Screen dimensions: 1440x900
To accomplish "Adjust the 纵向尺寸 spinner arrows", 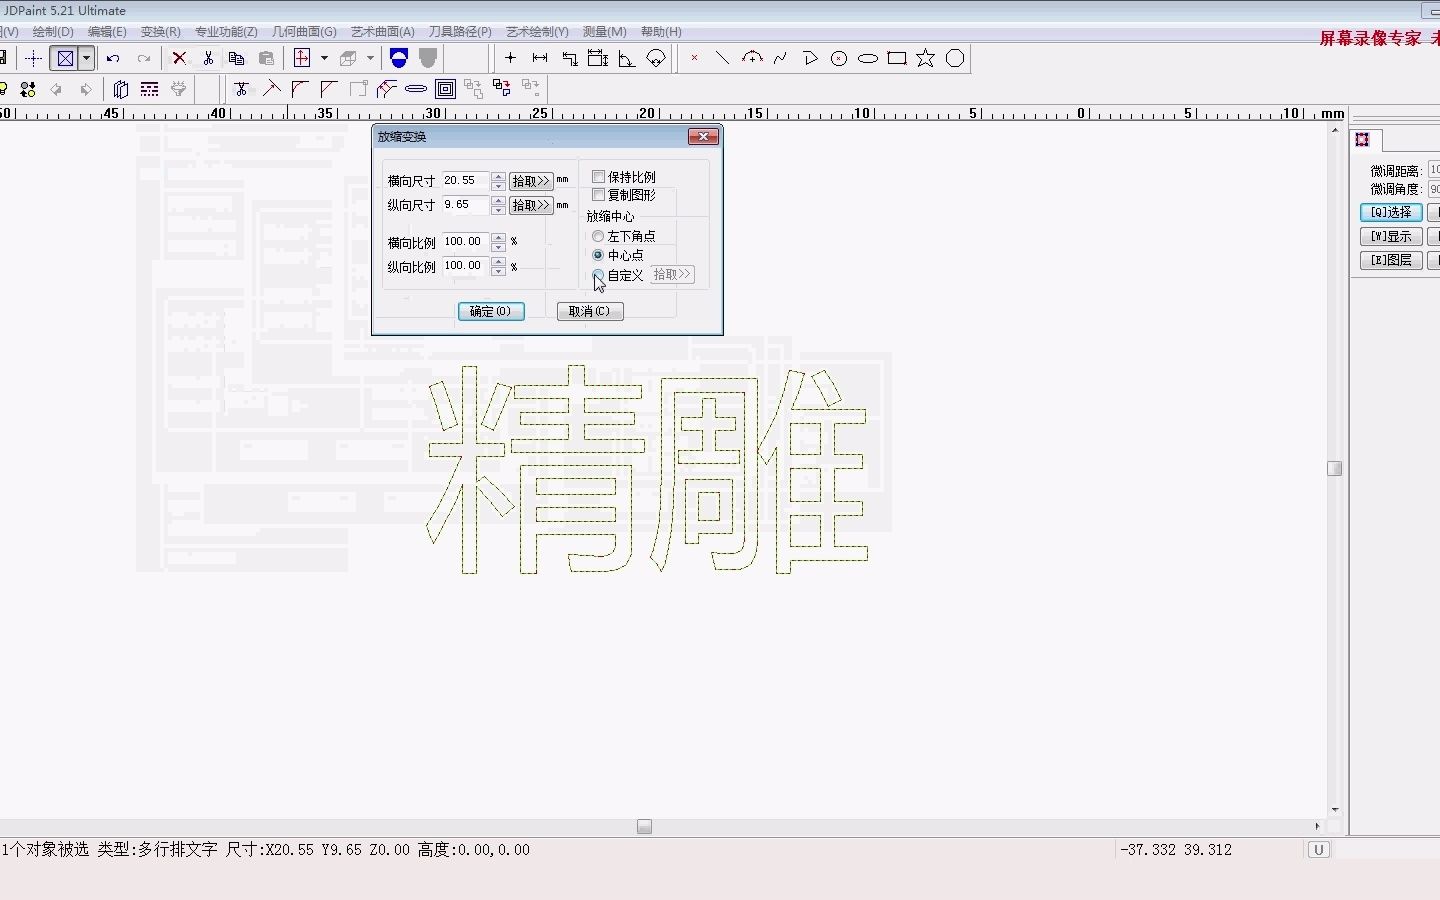I will tap(498, 205).
